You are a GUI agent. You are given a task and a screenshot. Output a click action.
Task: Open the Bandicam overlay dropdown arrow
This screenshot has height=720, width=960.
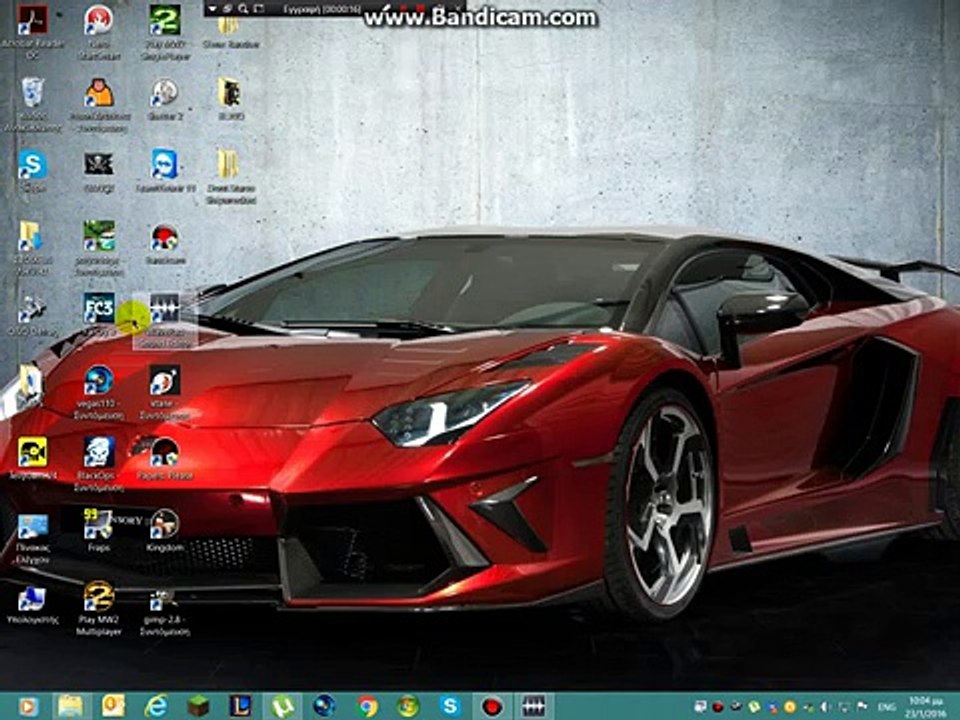212,9
